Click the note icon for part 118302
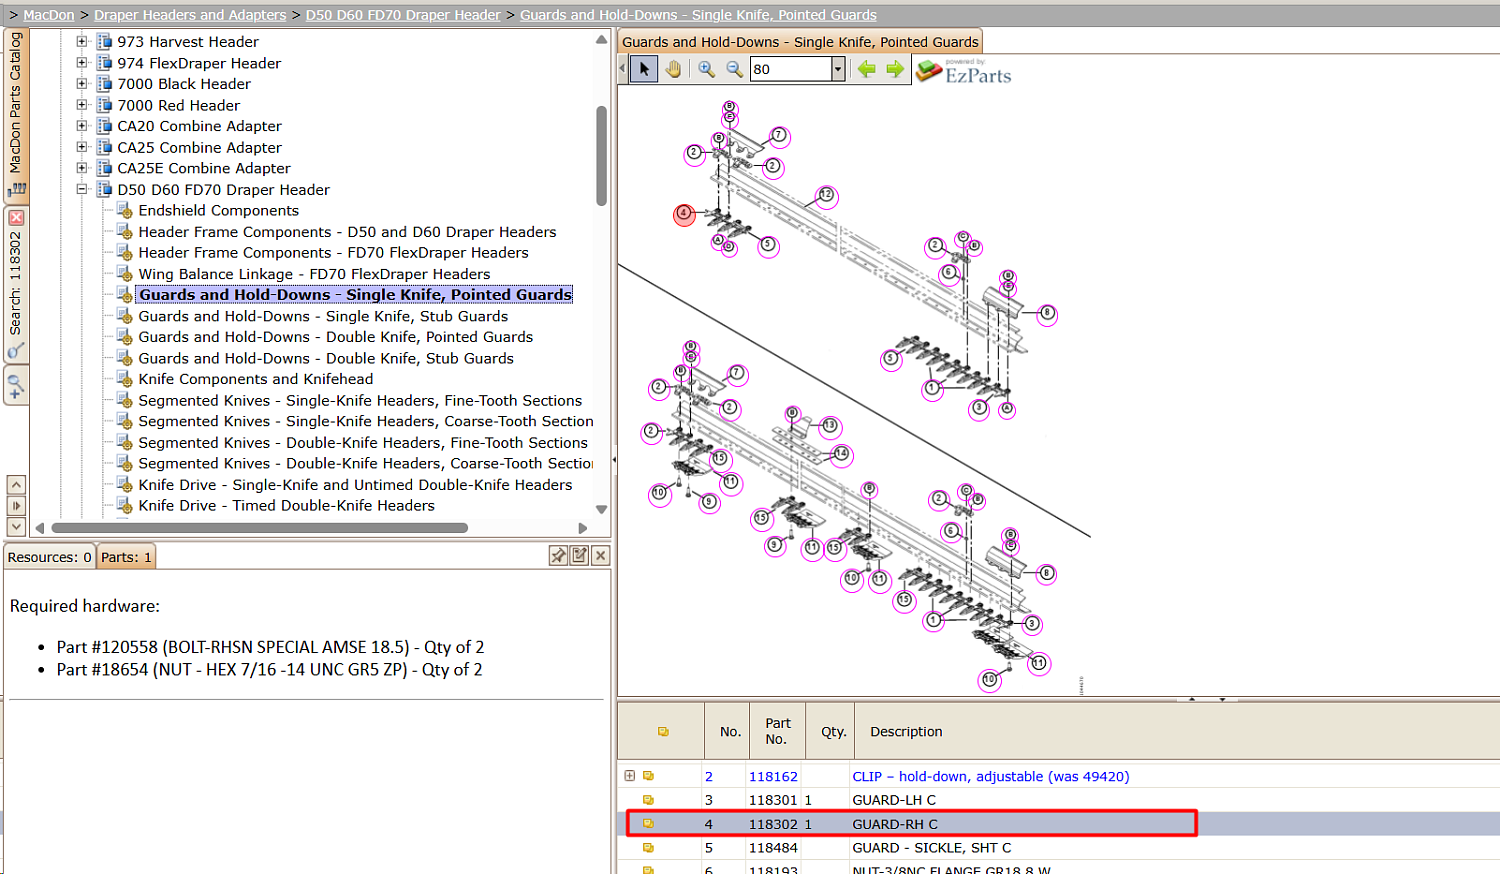The image size is (1500, 874). coord(648,824)
